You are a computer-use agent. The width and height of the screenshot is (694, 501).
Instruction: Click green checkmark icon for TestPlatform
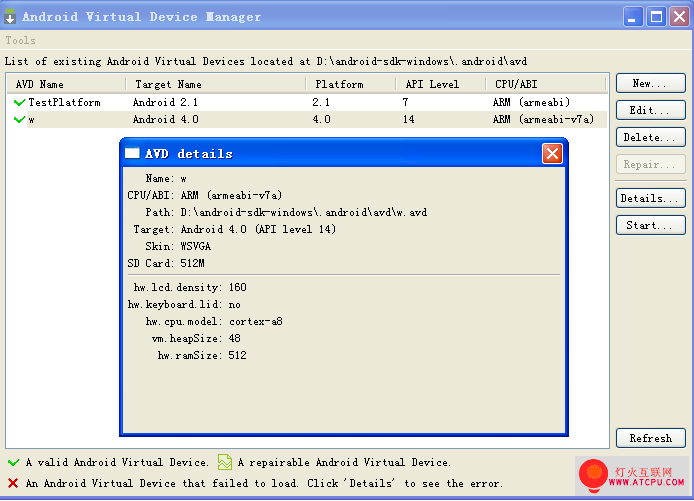19,103
